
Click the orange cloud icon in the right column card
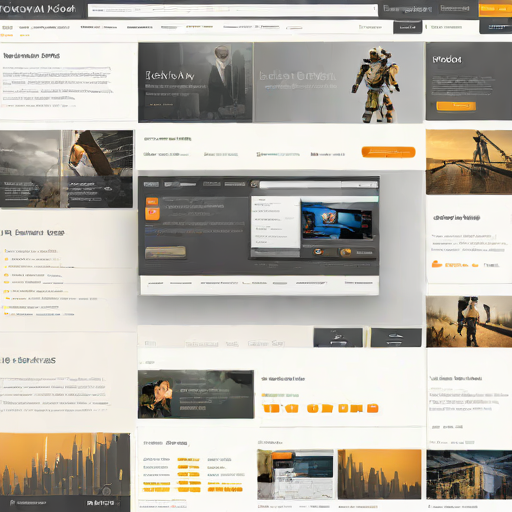[437, 264]
